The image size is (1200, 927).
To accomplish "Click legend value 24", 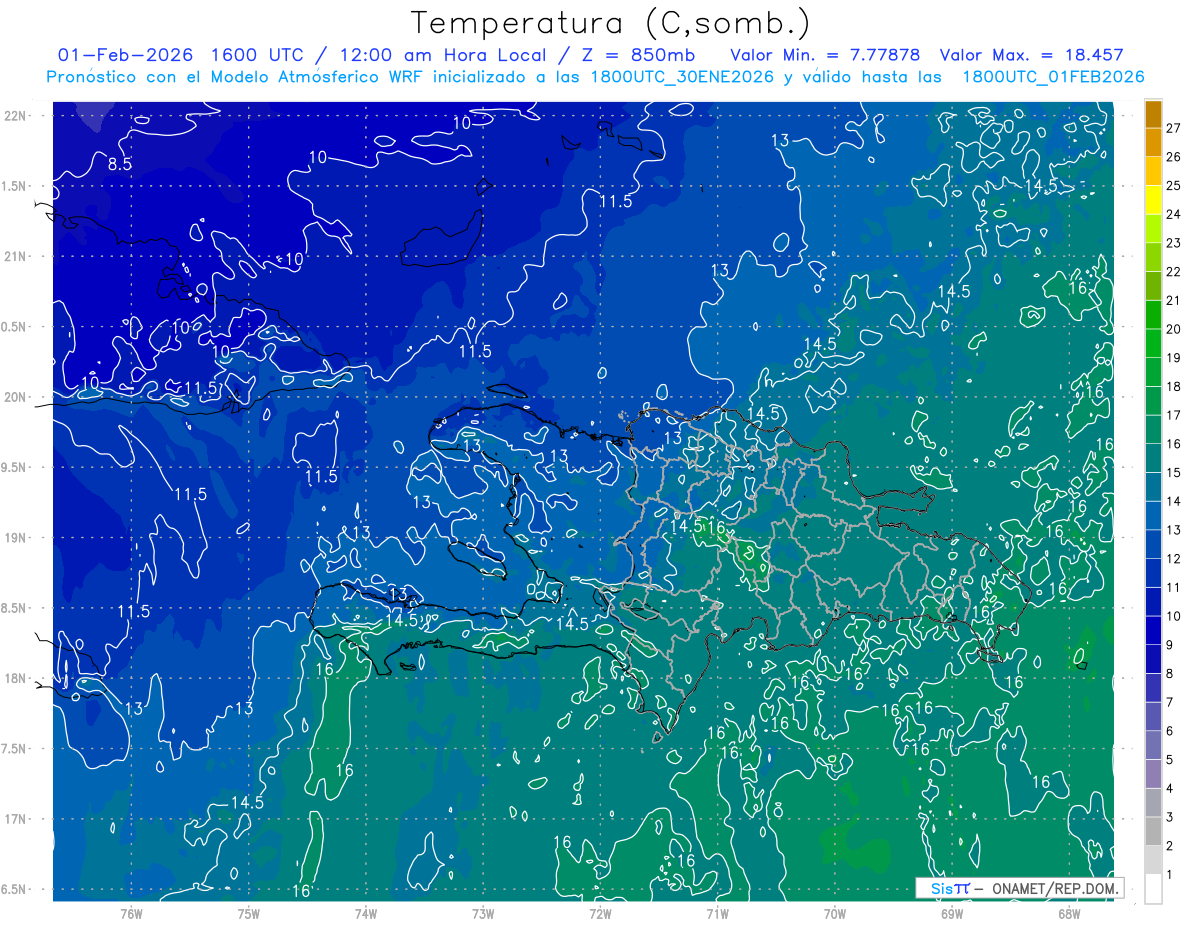I will [1174, 214].
